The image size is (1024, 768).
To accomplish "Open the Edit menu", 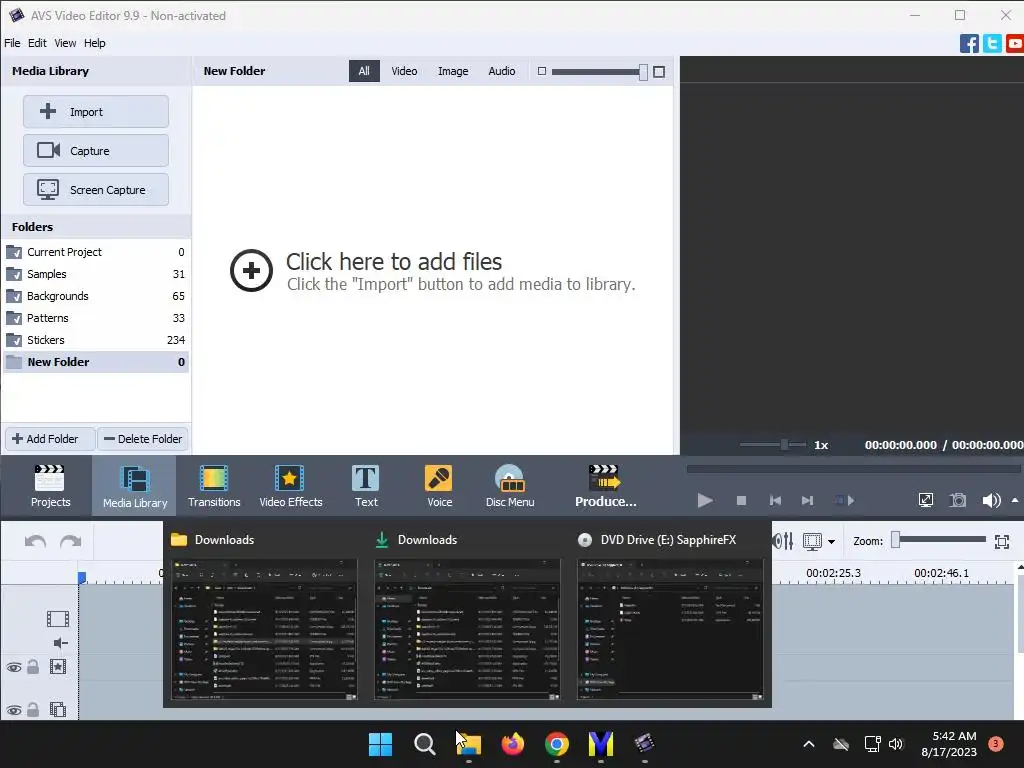I will pos(37,43).
